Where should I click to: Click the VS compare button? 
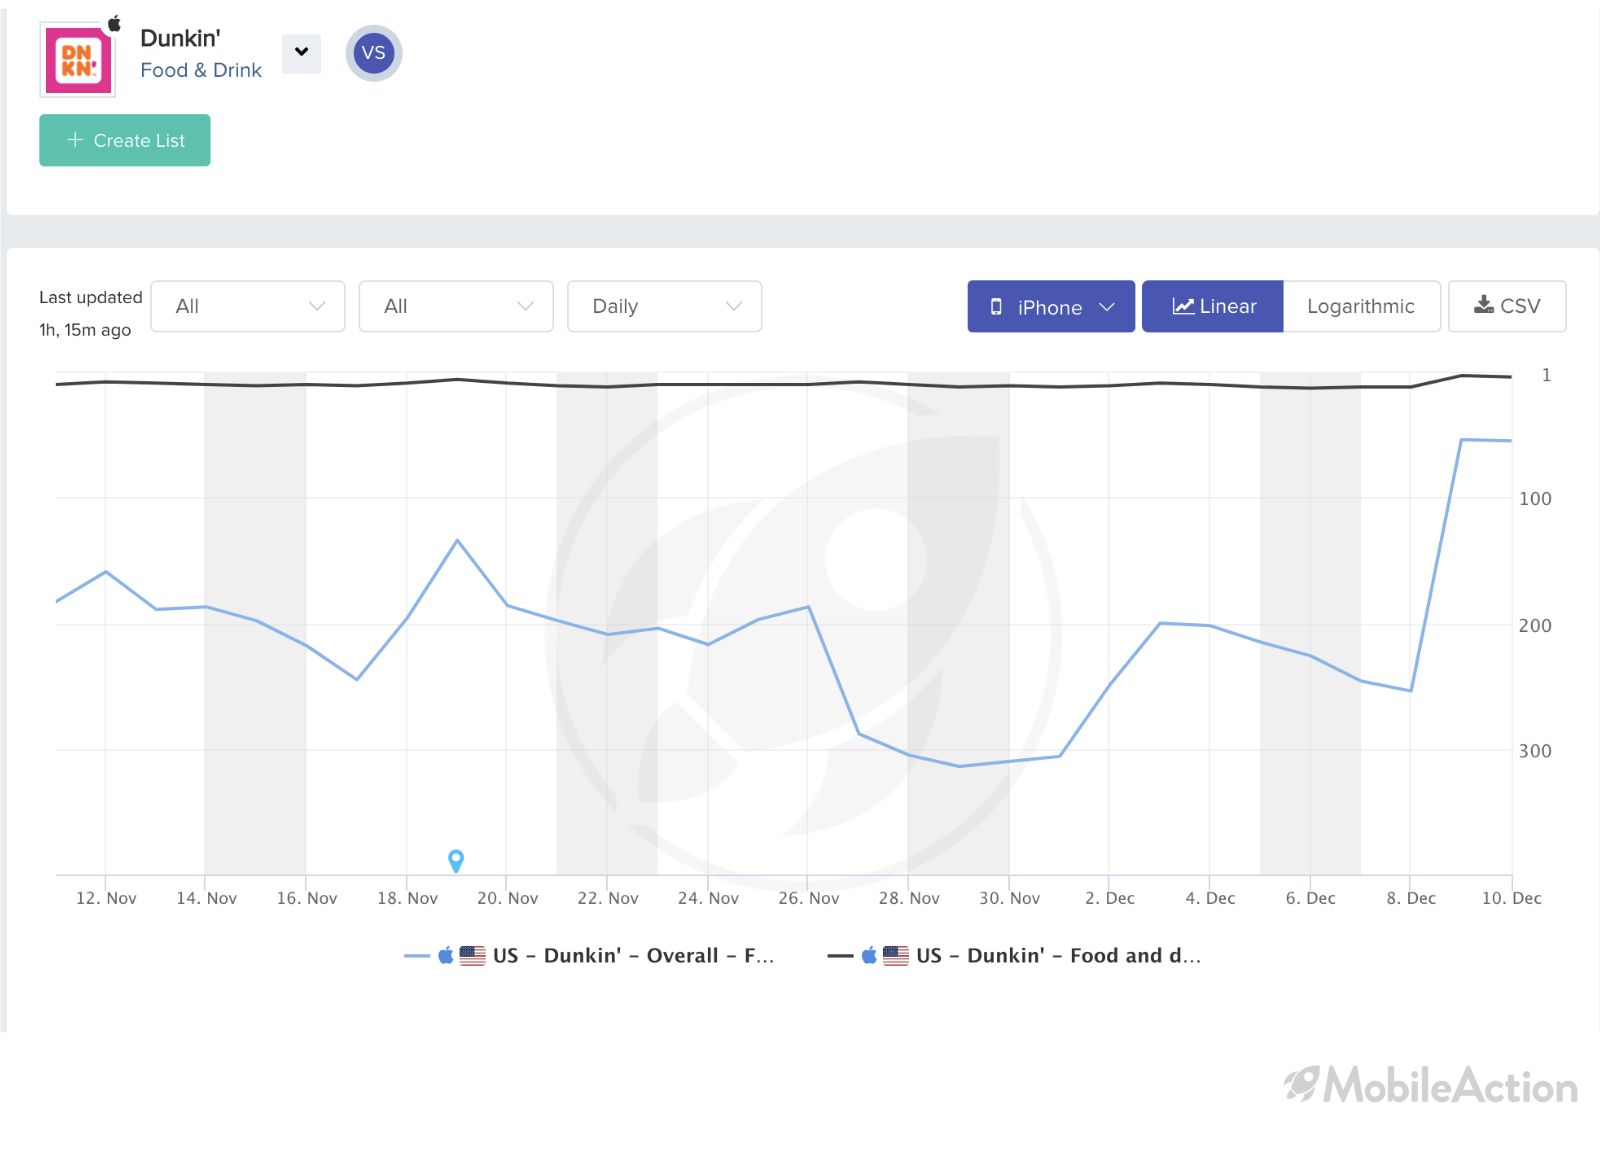click(374, 53)
